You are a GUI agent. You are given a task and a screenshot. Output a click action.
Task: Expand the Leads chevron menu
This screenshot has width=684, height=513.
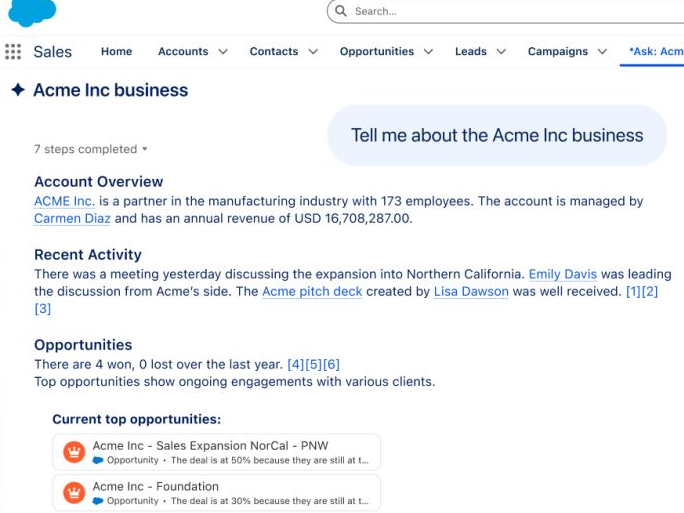[501, 51]
